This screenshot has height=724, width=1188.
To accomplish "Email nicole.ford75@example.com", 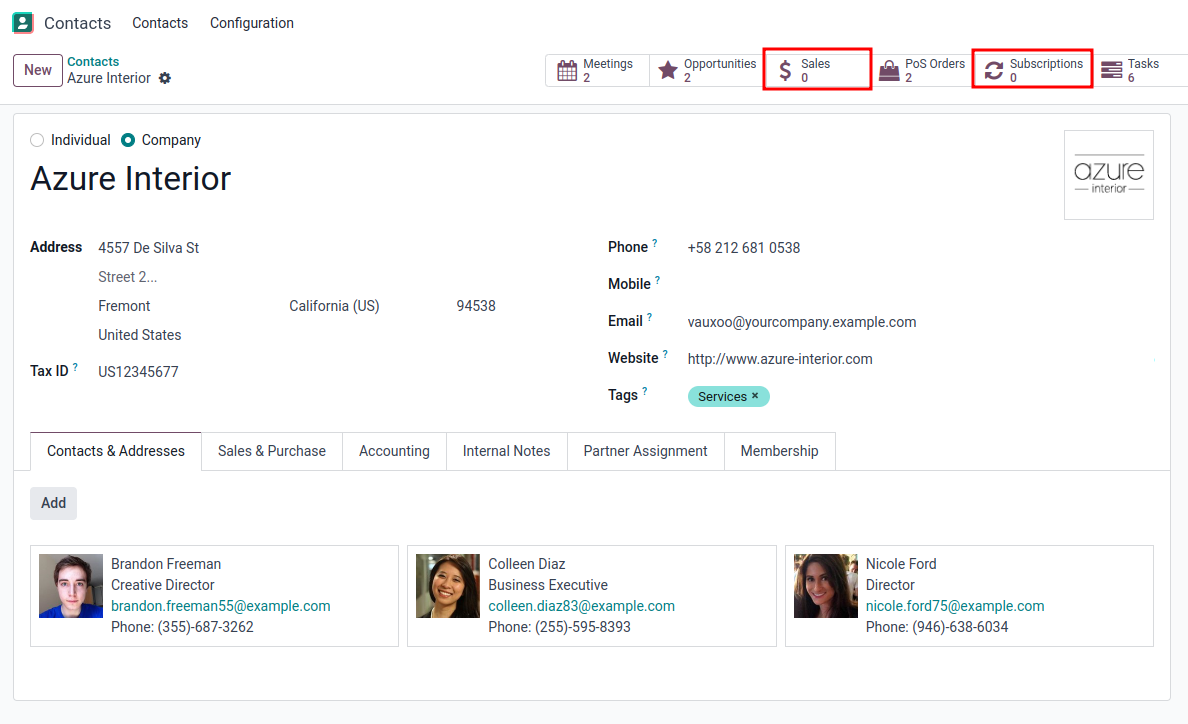I will 955,606.
